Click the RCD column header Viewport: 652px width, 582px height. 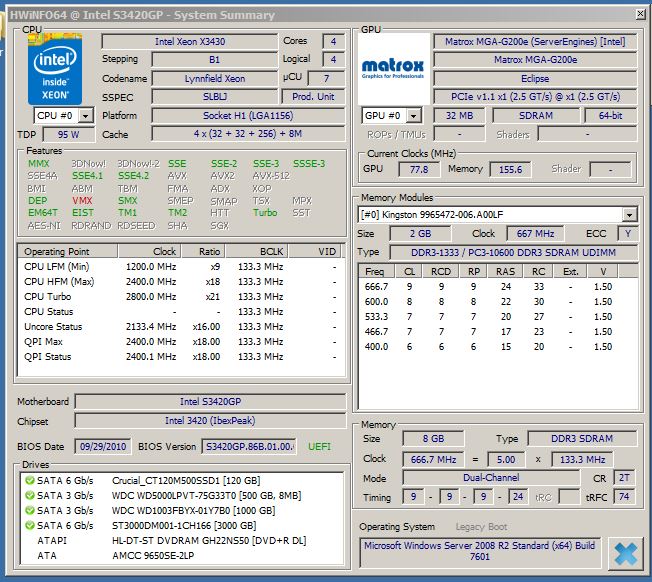(x=441, y=271)
